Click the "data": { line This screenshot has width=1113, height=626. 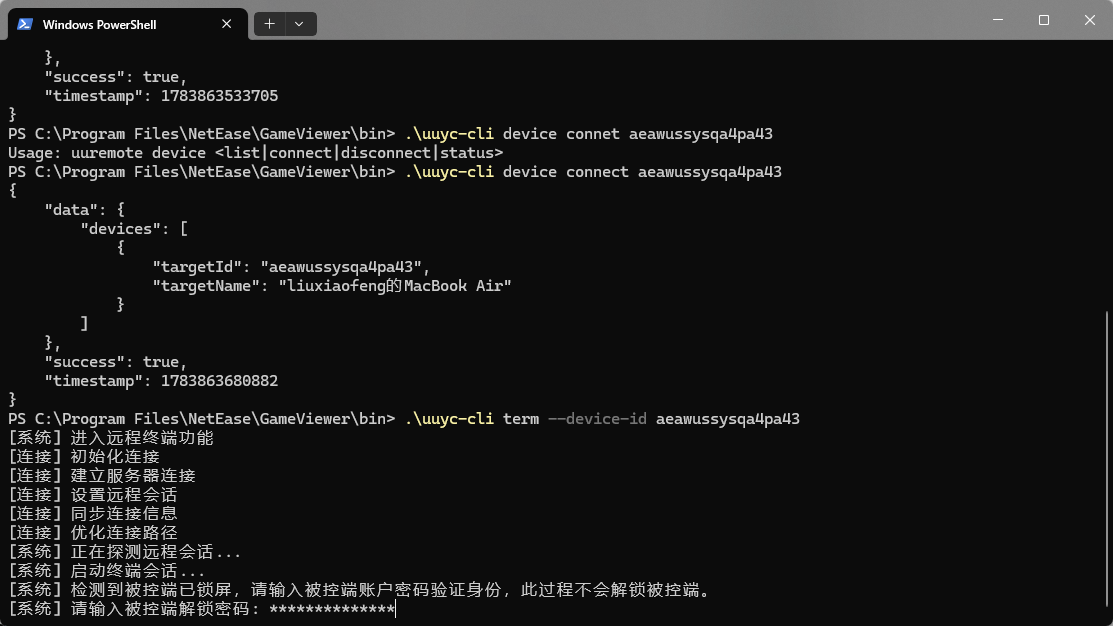tap(84, 210)
